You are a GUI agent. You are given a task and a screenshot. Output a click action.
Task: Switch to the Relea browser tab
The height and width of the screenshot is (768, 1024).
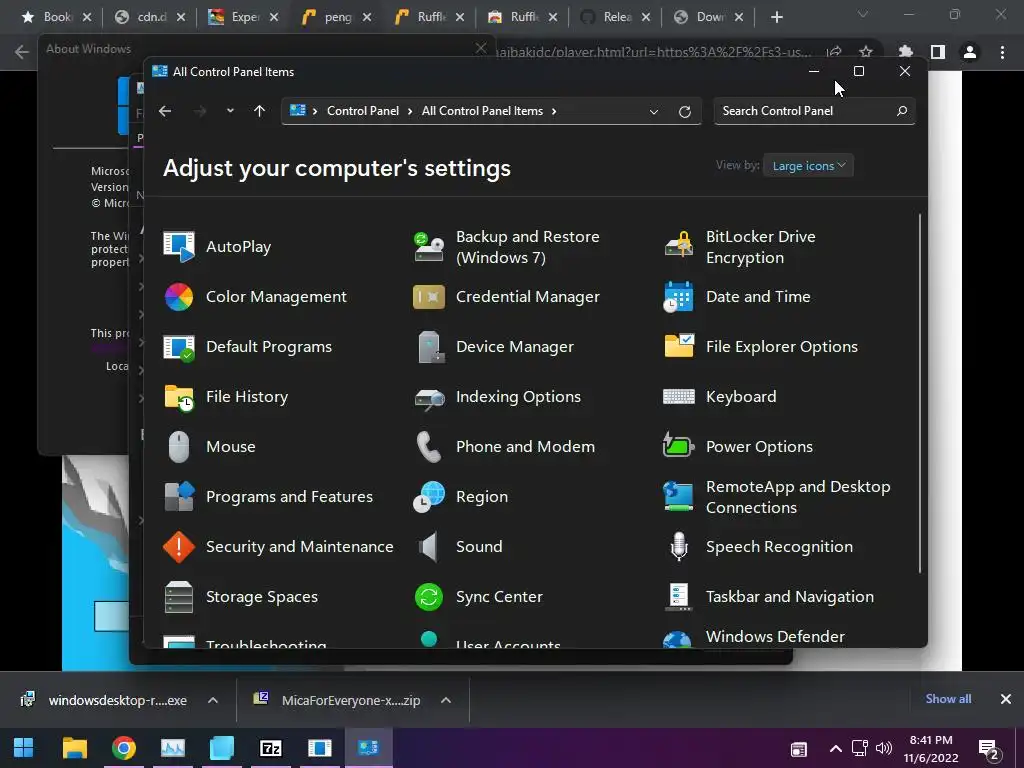click(615, 17)
